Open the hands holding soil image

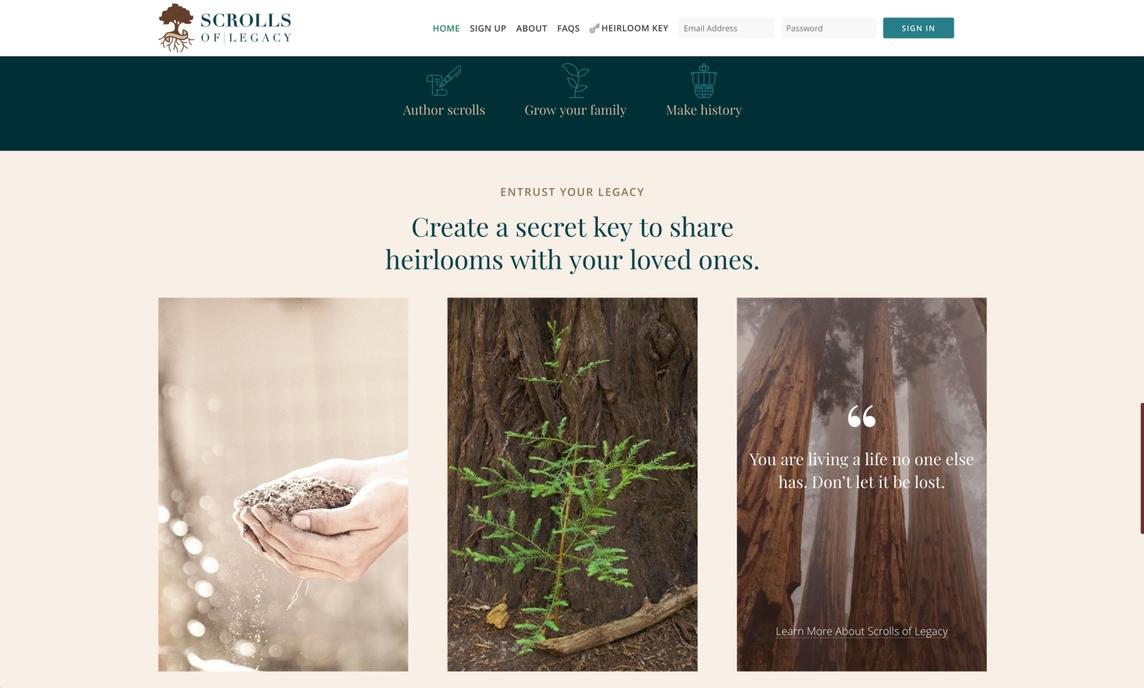tap(283, 484)
